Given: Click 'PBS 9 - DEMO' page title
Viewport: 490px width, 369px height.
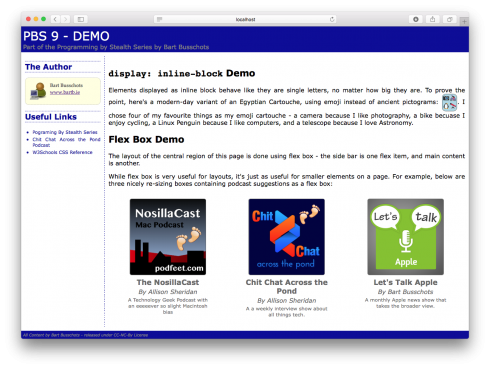Looking at the screenshot, I should tap(66, 36).
